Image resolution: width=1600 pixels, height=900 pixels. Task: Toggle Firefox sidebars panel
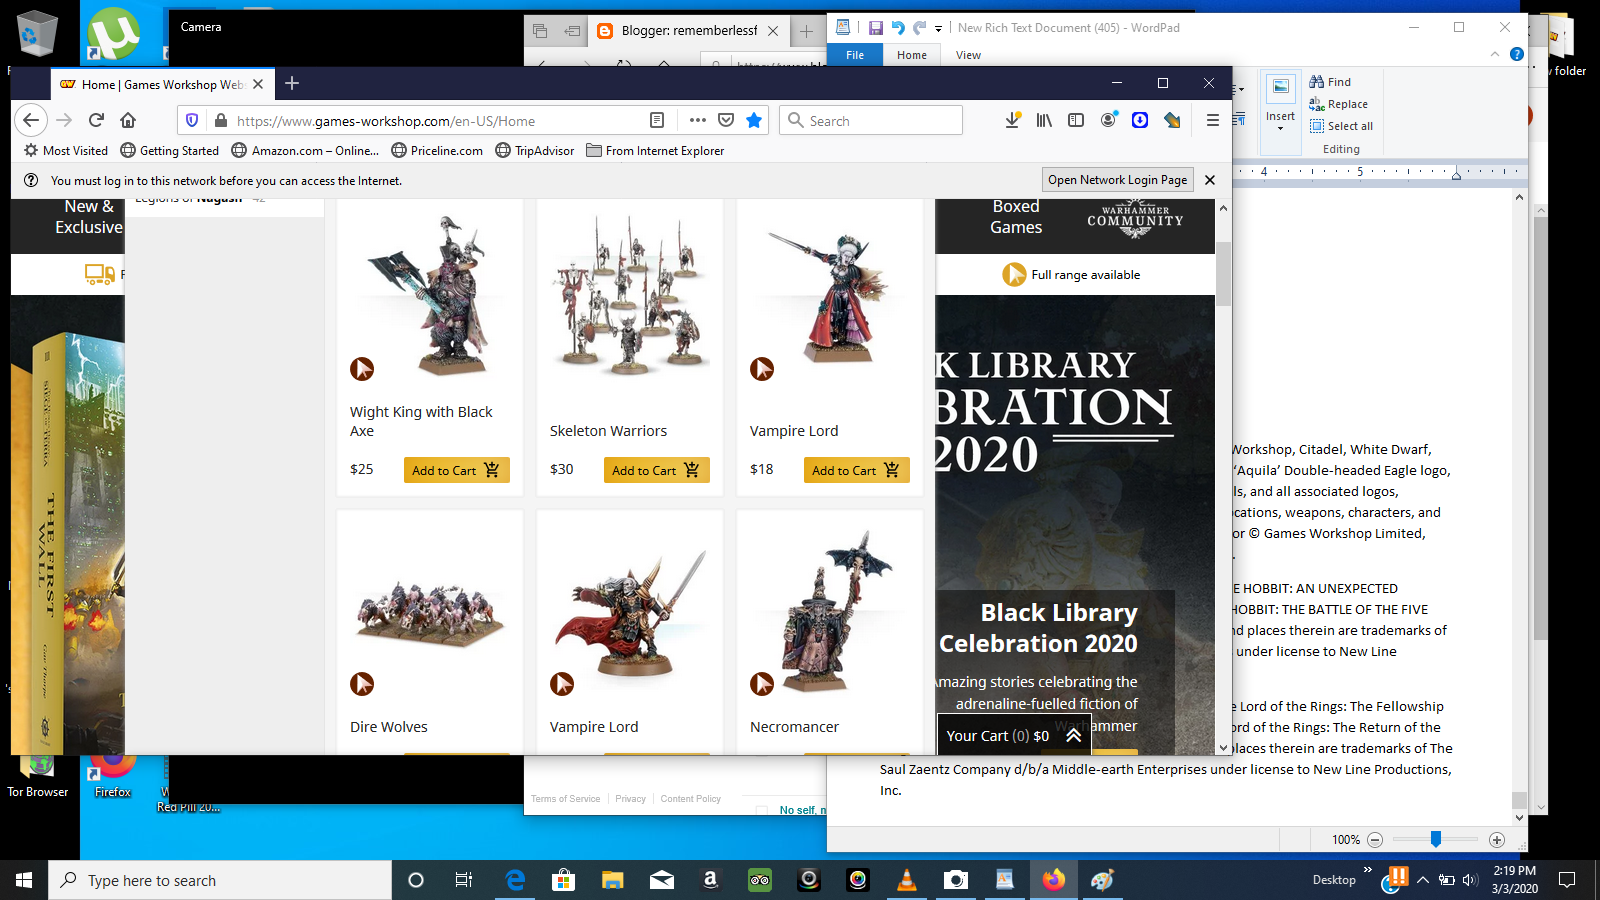(1076, 120)
